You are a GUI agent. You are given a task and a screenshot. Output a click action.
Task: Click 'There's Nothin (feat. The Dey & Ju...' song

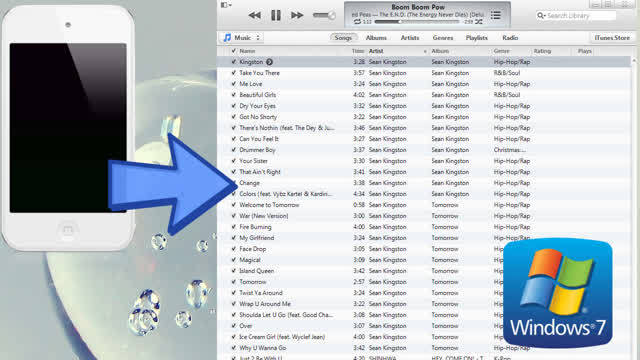point(287,128)
